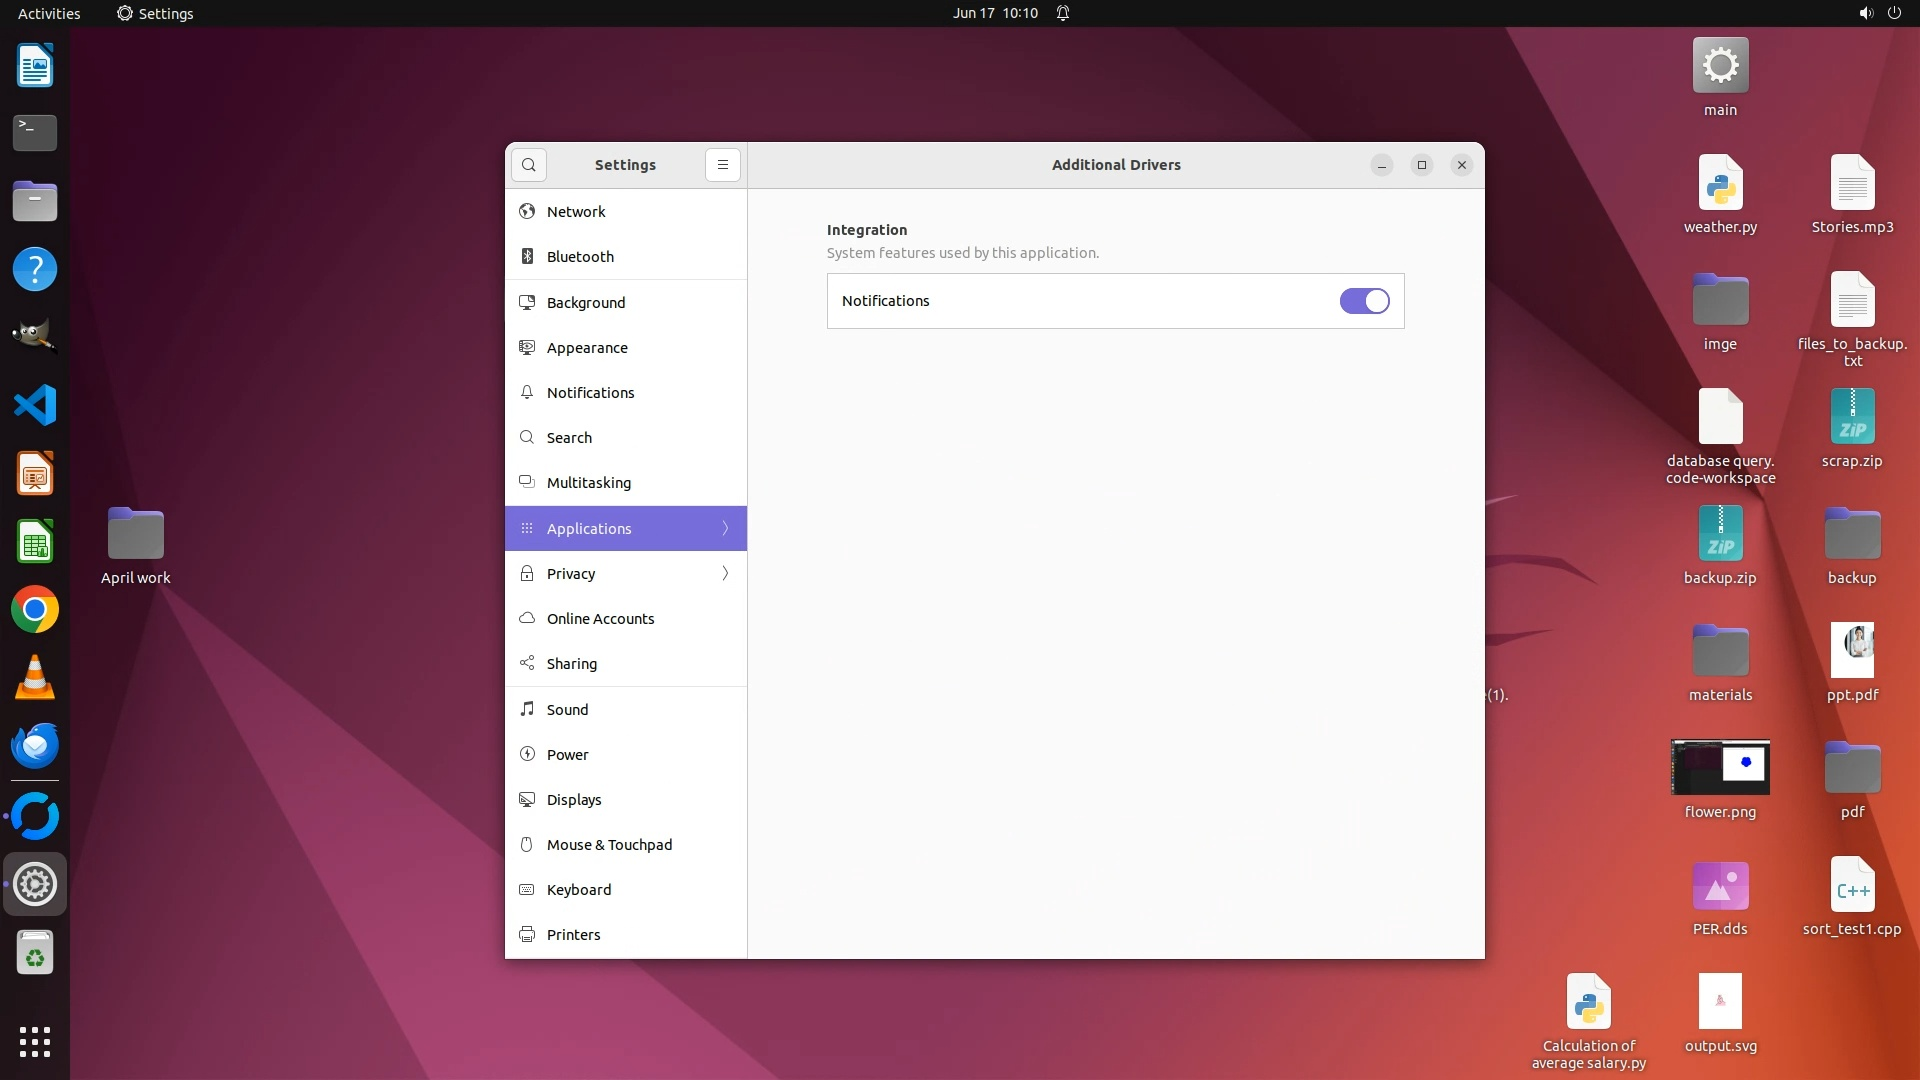Click the Sharing icon in the sidebar
The image size is (1920, 1080).
527,664
